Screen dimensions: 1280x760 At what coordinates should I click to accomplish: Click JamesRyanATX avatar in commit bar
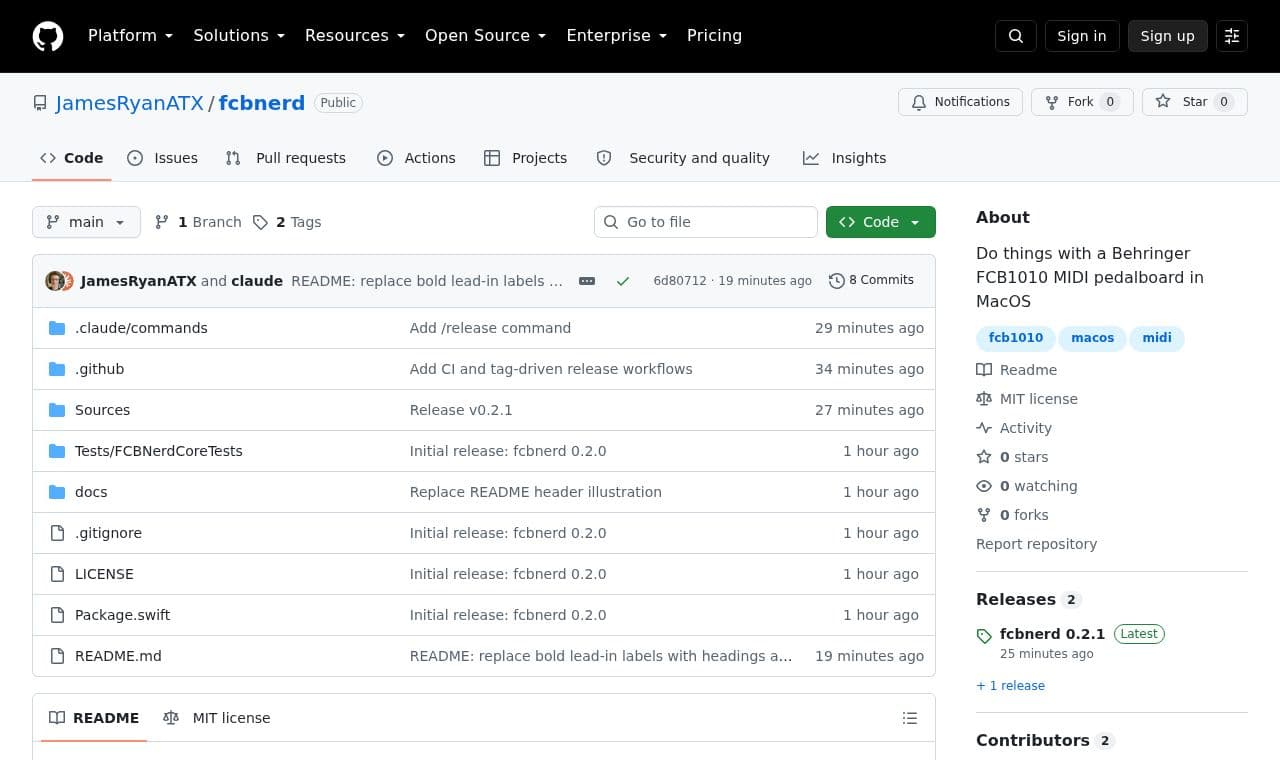(x=55, y=281)
